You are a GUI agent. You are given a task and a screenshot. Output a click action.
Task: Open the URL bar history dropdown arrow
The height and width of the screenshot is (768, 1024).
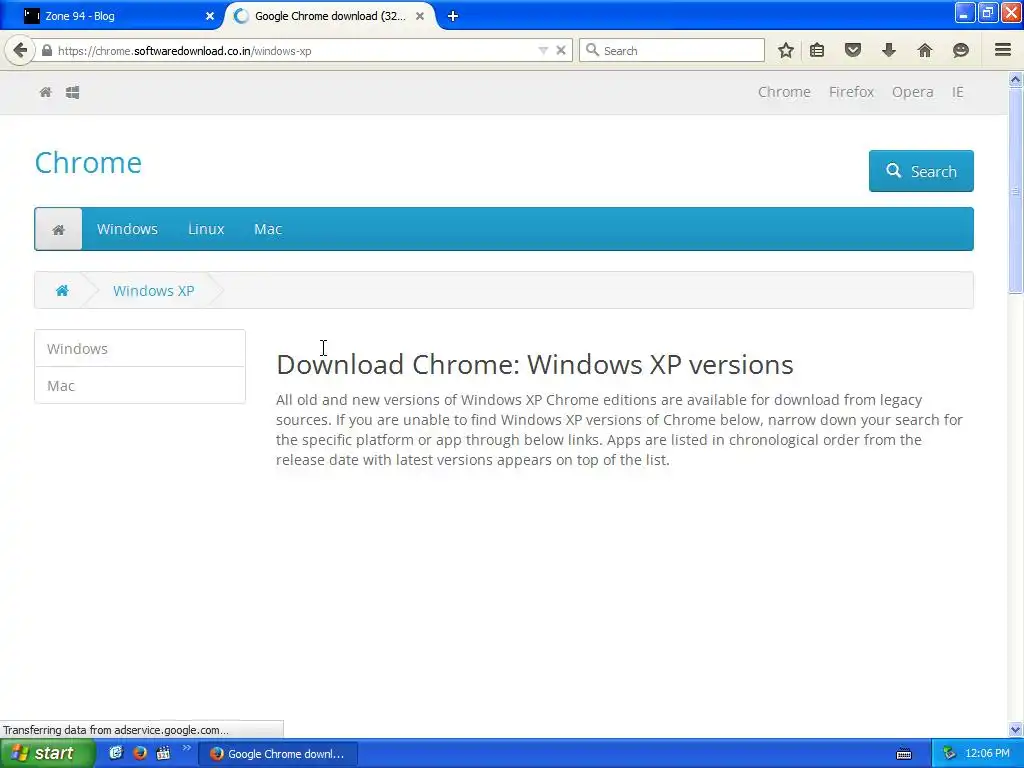(543, 50)
